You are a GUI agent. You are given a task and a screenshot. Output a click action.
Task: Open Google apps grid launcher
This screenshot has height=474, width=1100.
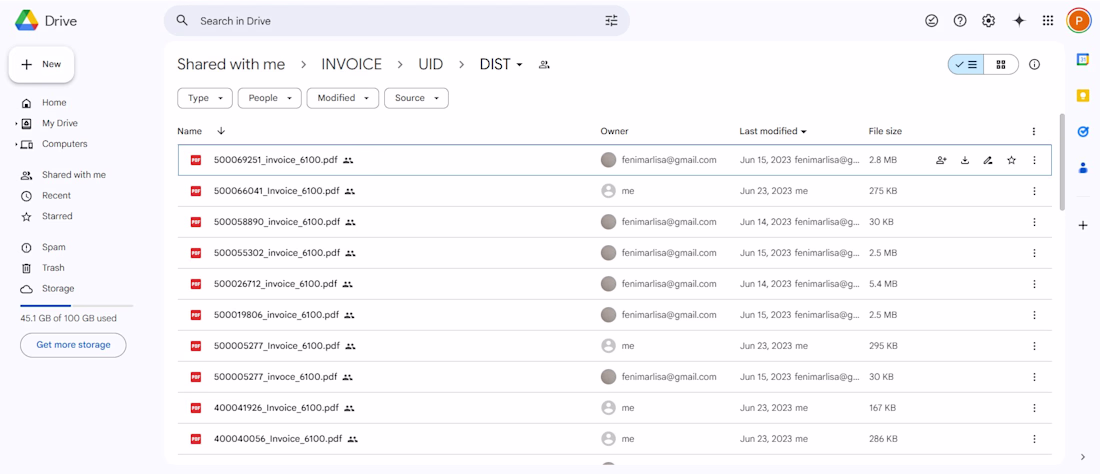1048,21
